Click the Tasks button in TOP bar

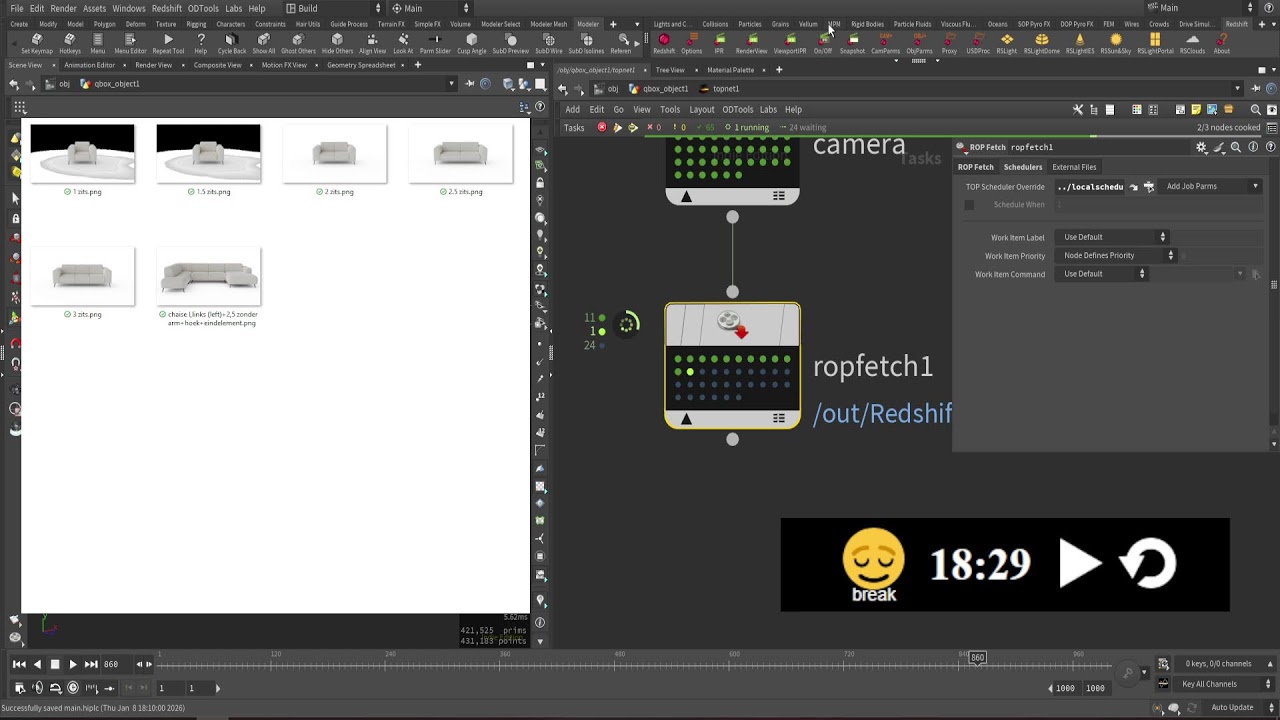pos(574,128)
